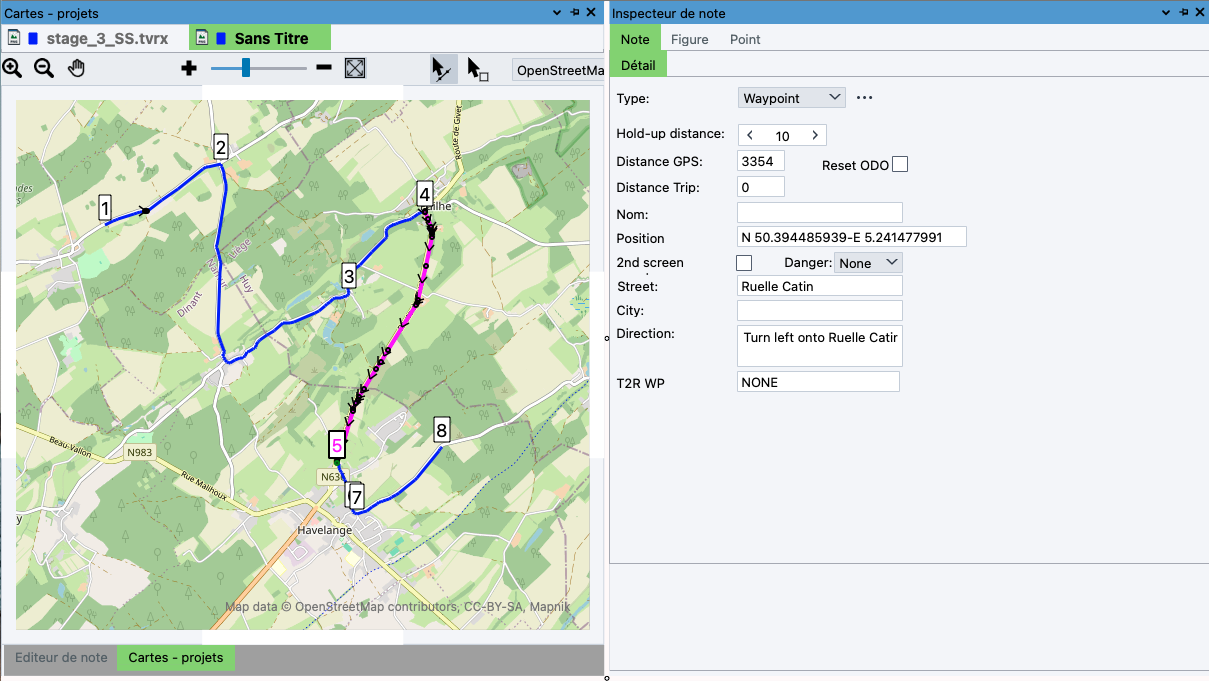The width and height of the screenshot is (1209, 681).
Task: Open the OpenStreetMap map source dropdown
Action: 560,70
